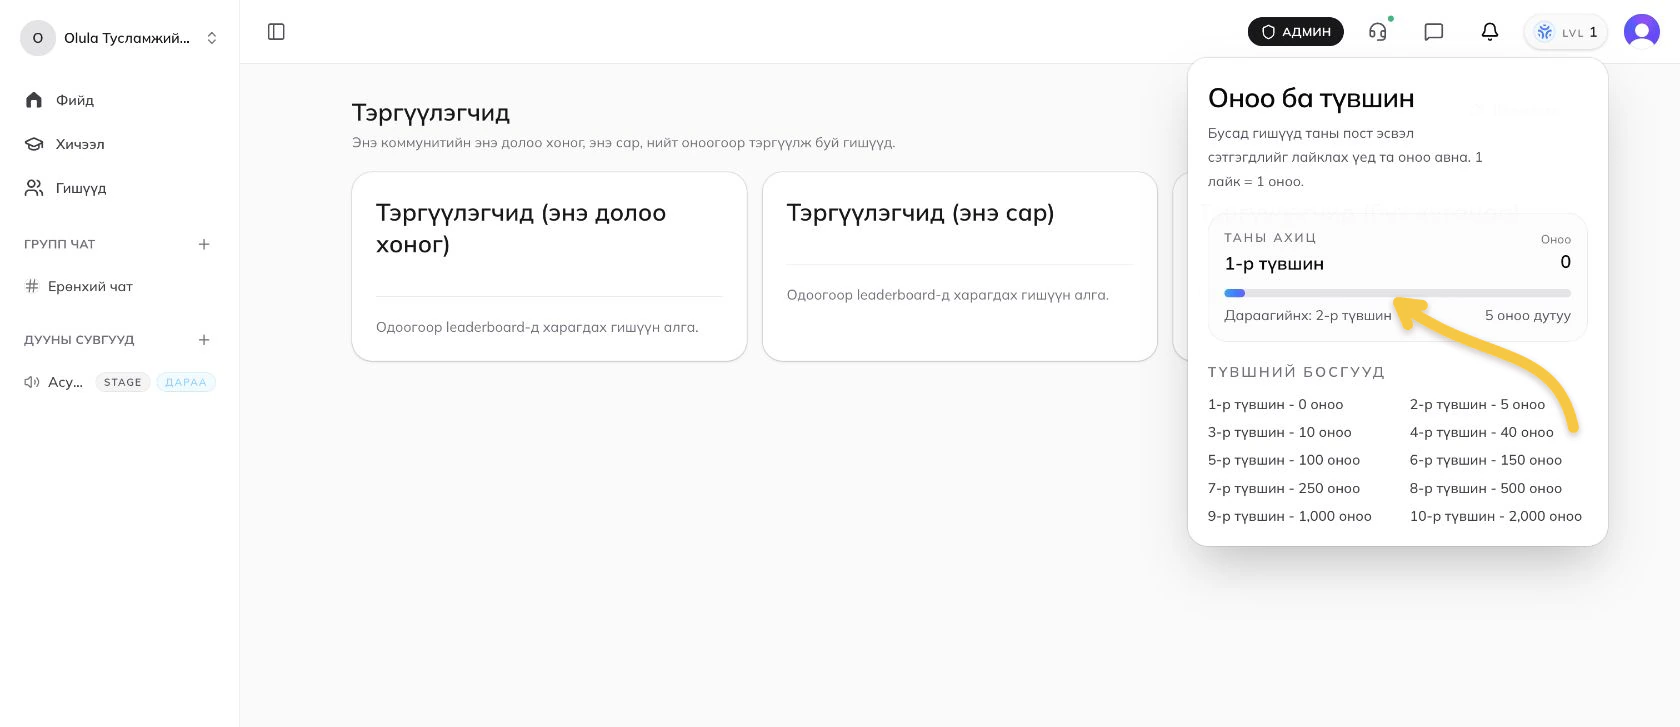Click '7-р түвшин - 250 оноо' threshold

[1284, 488]
